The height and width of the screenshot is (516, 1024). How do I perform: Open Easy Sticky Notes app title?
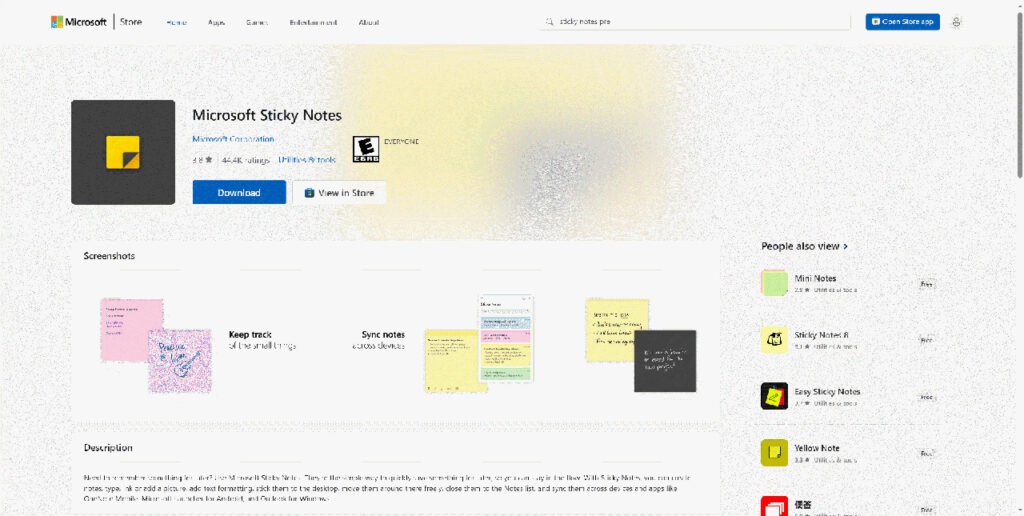pos(827,392)
